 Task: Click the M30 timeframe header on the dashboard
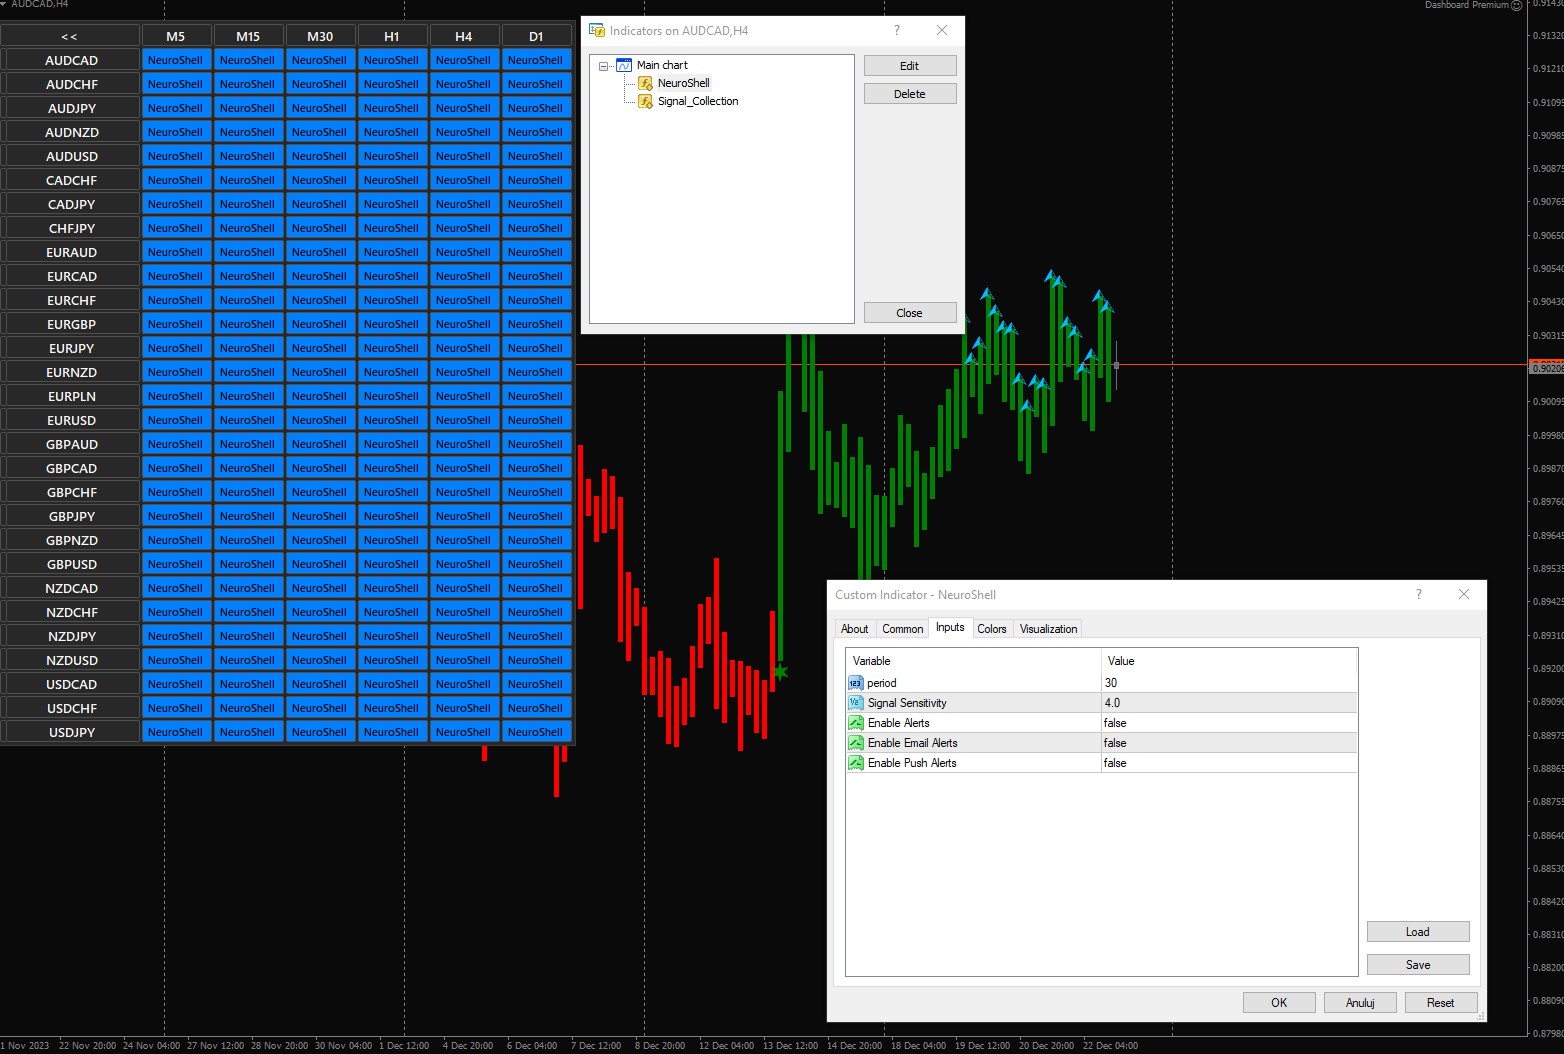(320, 36)
